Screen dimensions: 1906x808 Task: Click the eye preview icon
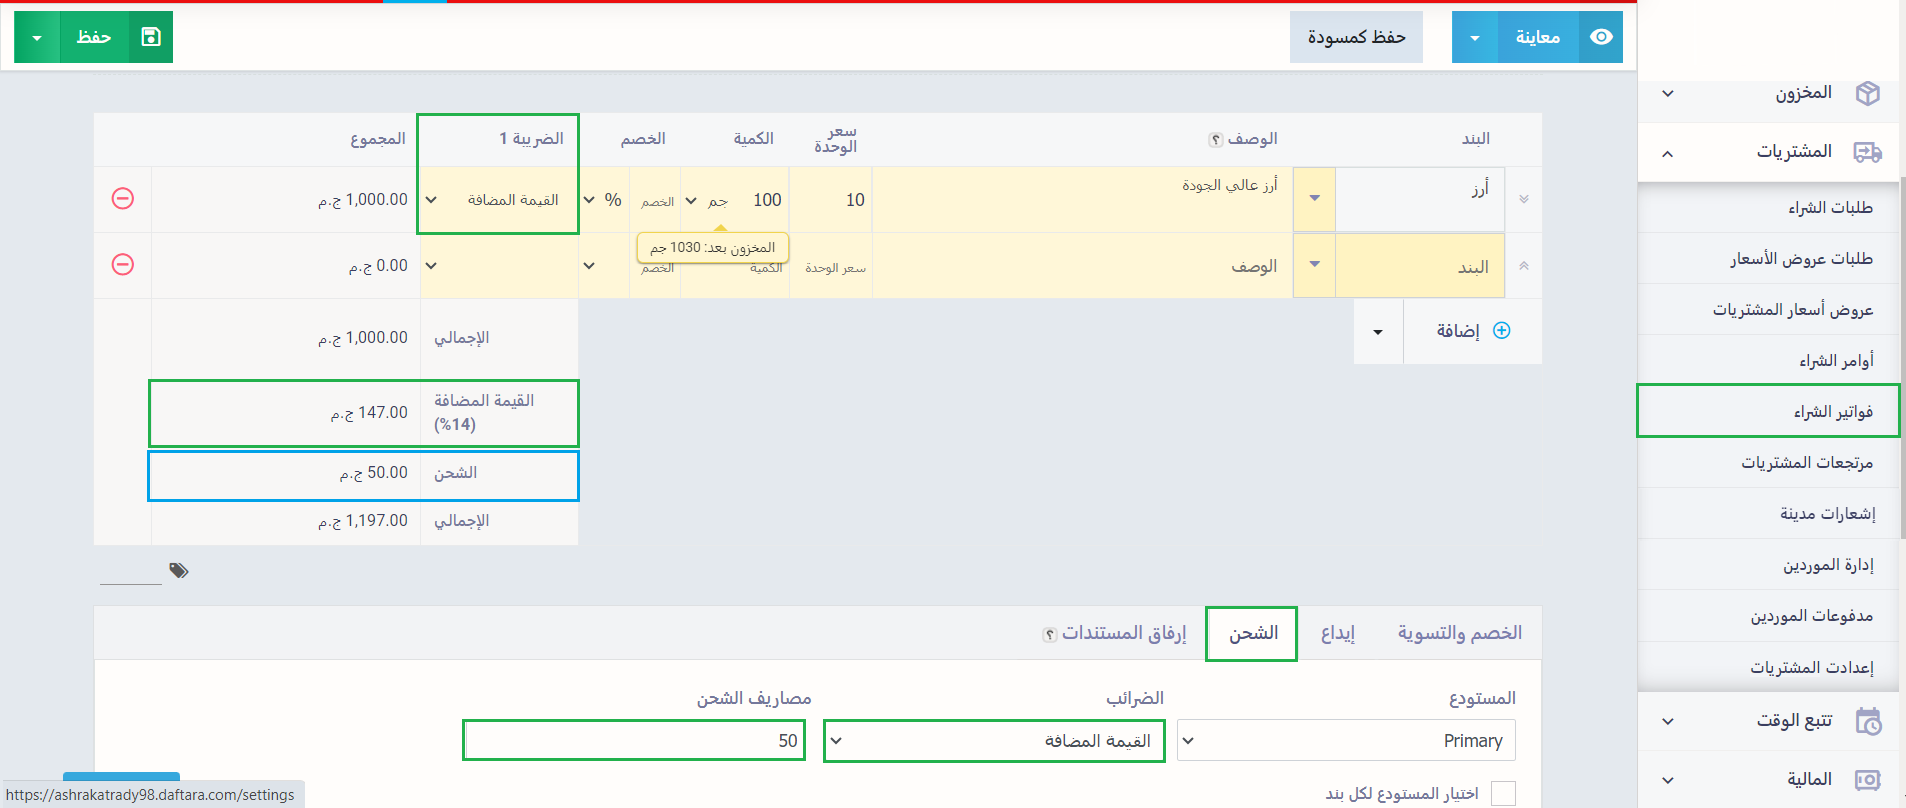point(1601,37)
